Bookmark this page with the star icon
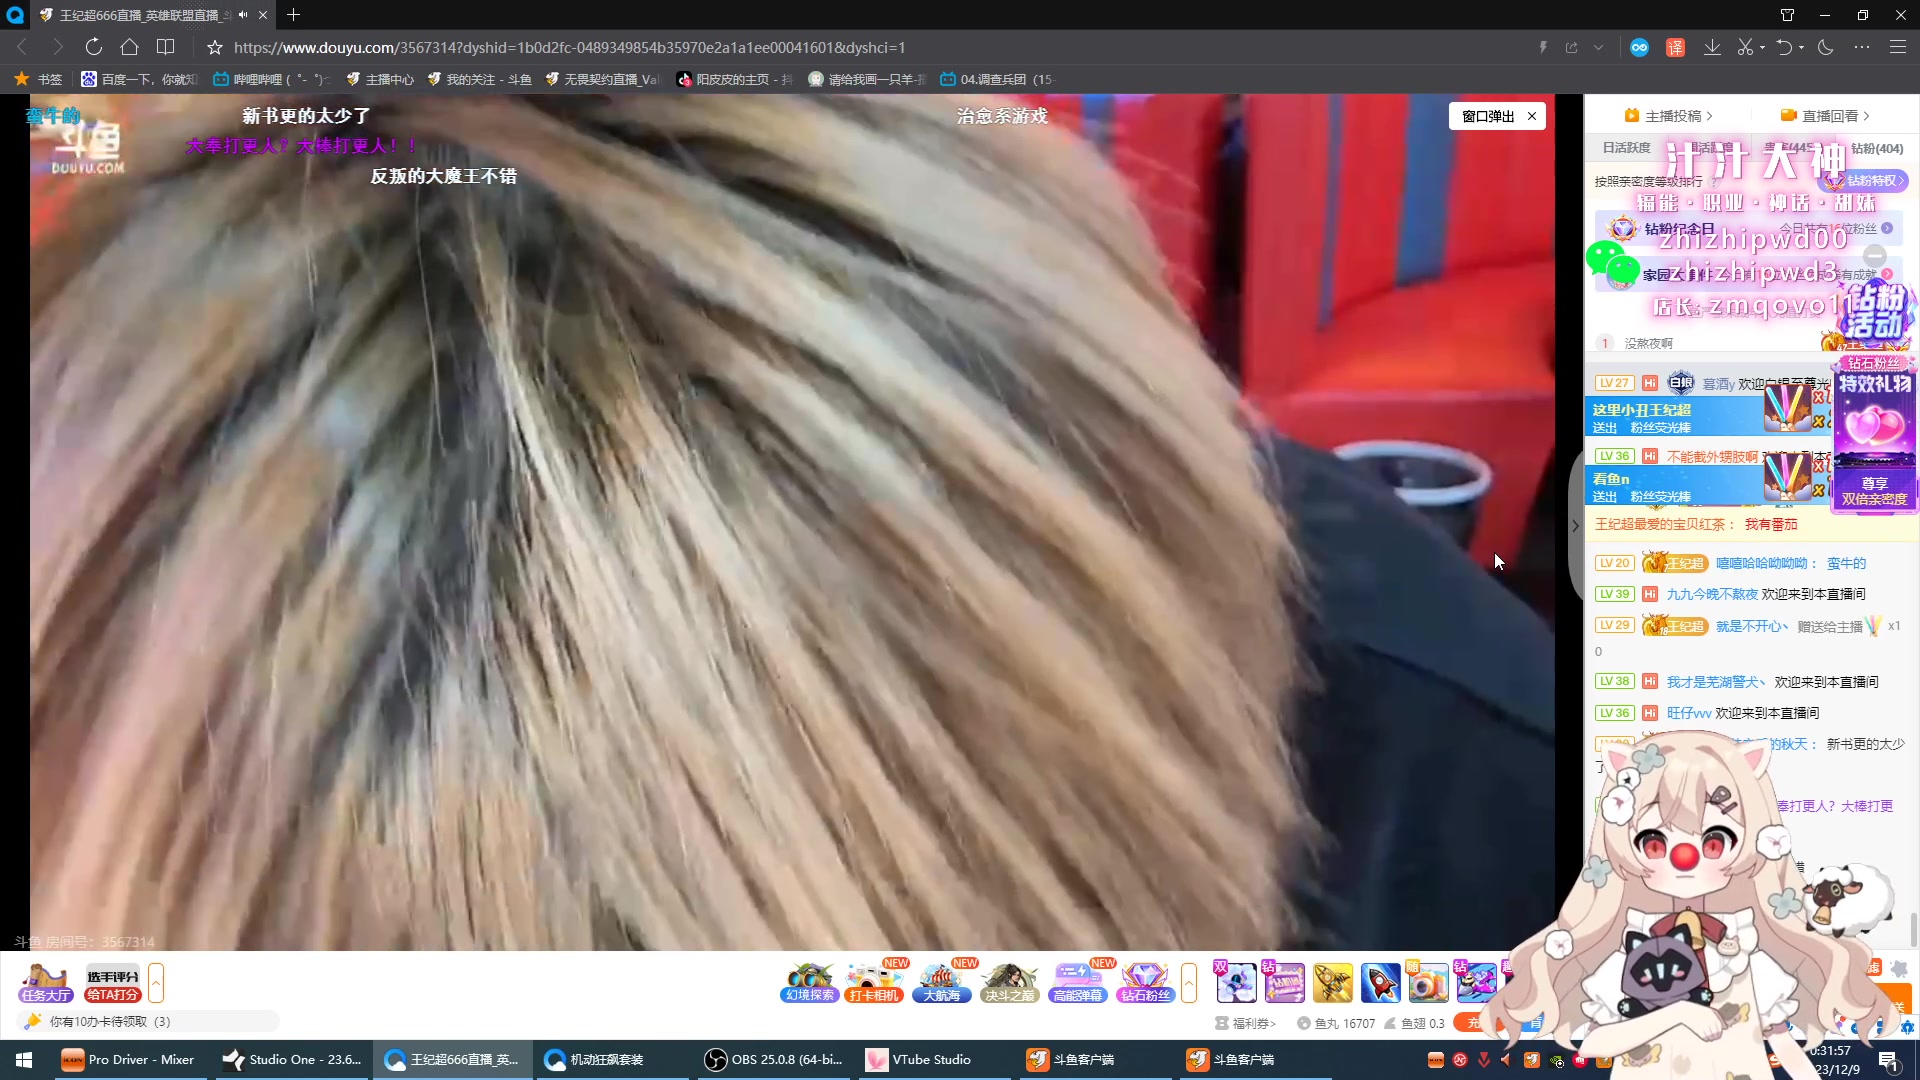This screenshot has width=1920, height=1080. 214,47
